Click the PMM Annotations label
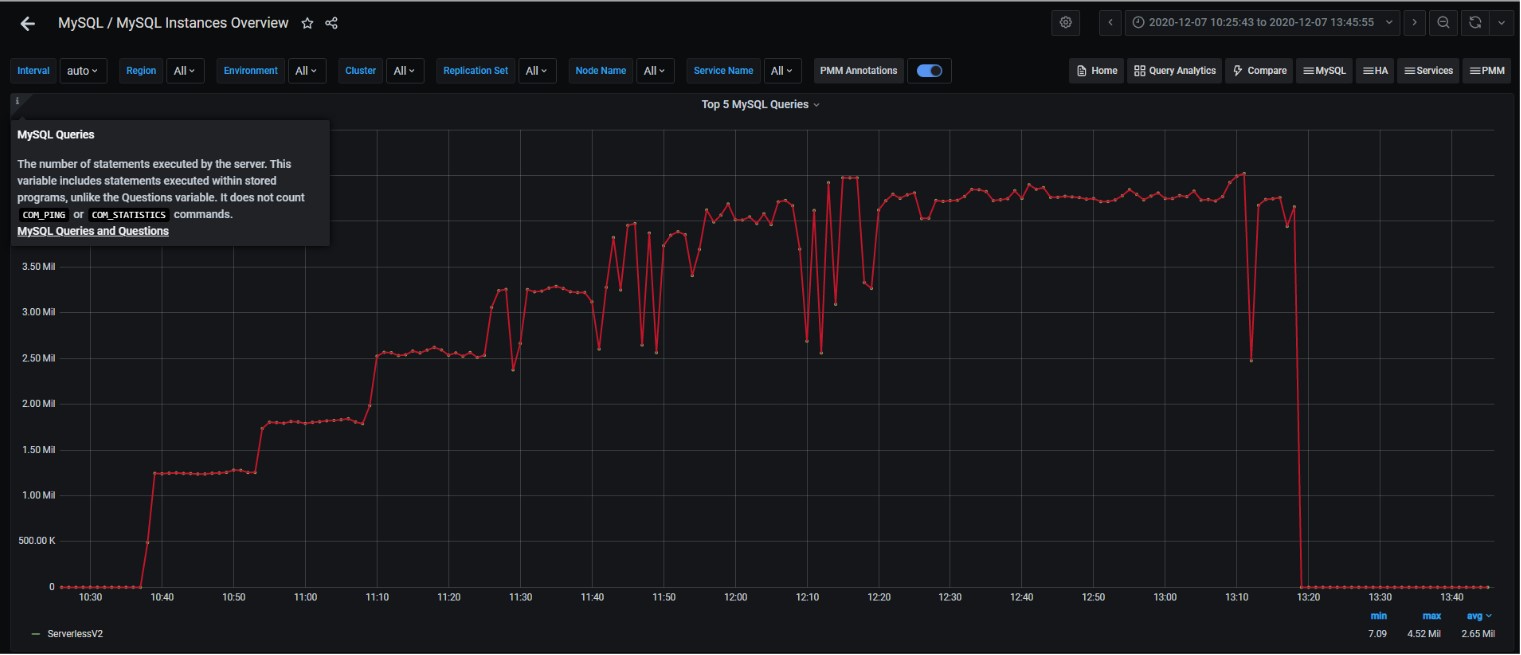Screen dimensions: 1521x655 pos(859,71)
